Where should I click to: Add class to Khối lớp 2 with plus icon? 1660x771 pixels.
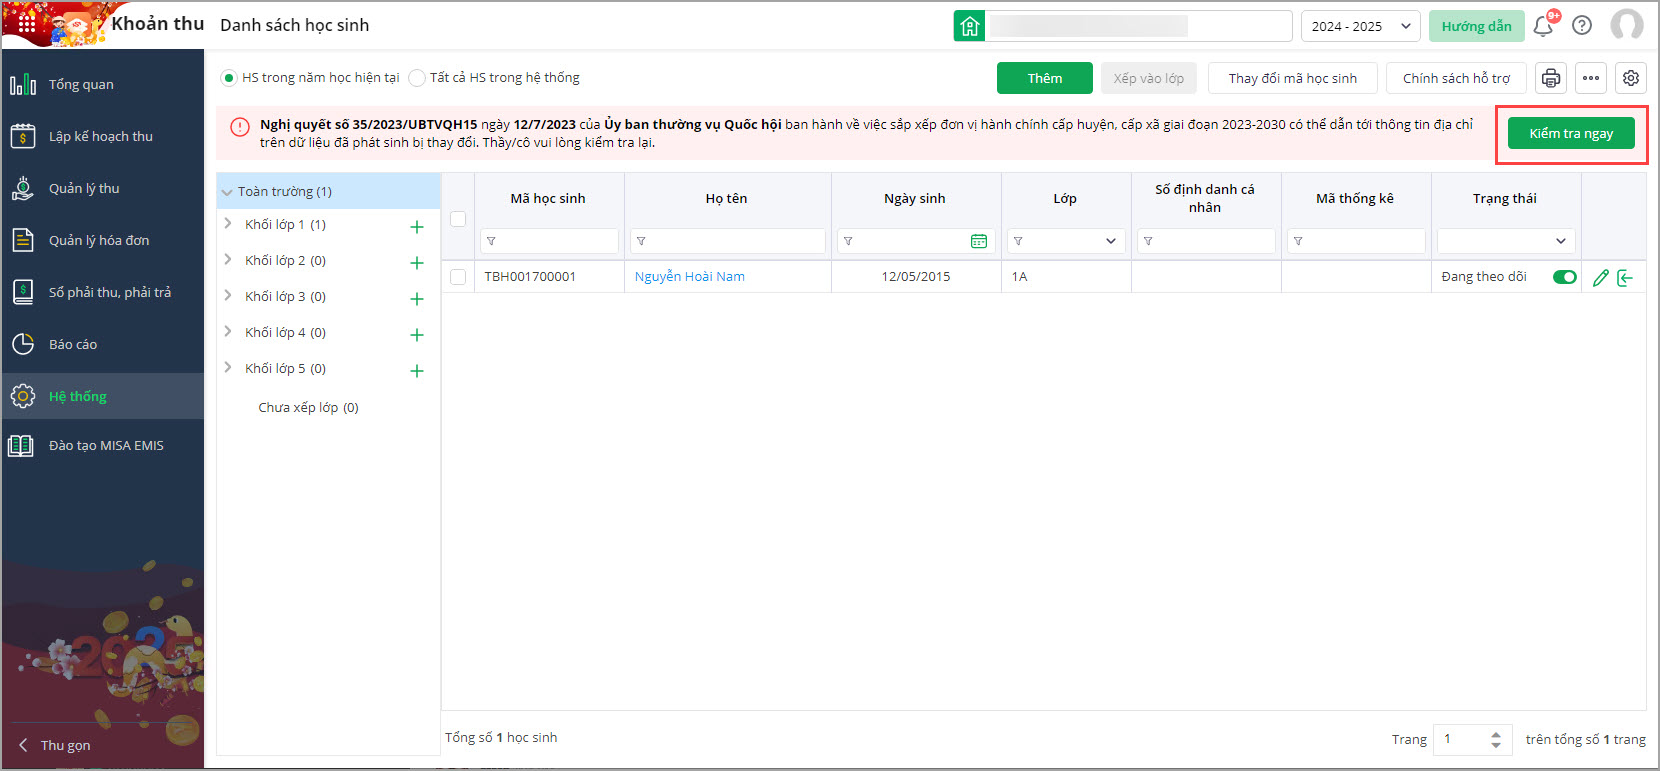pos(417,263)
